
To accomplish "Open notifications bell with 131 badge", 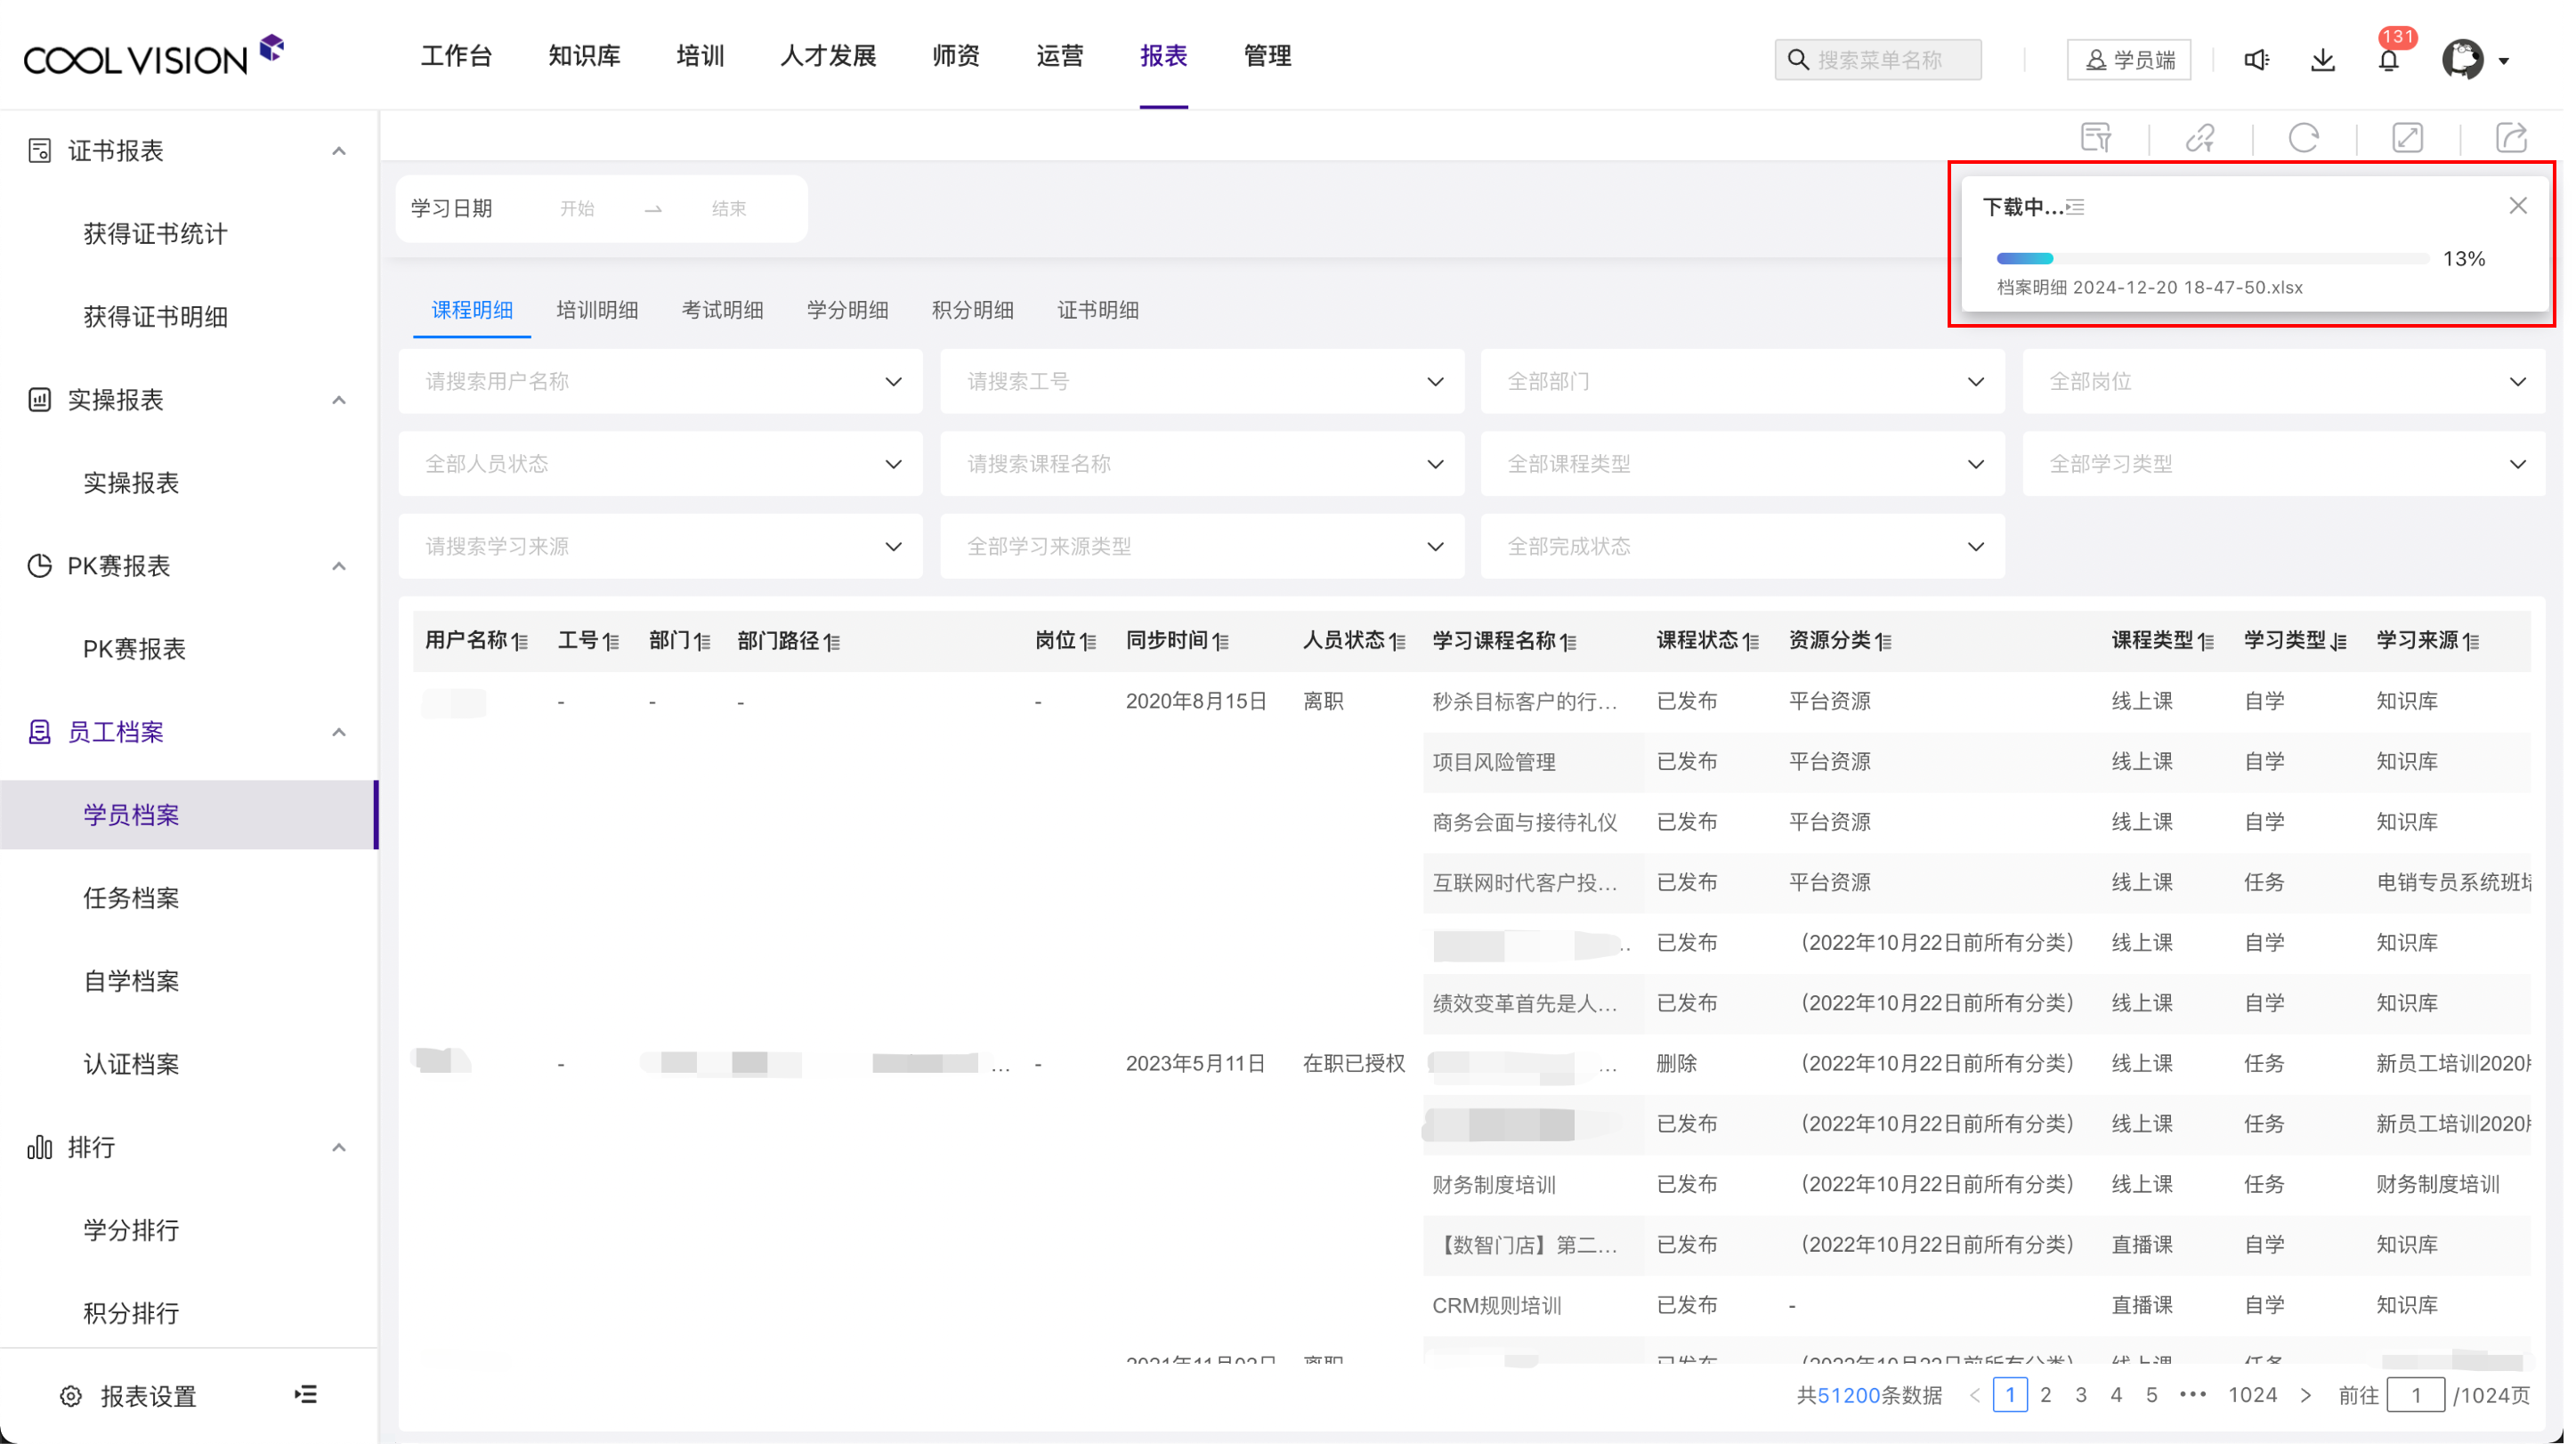I will tap(2389, 60).
